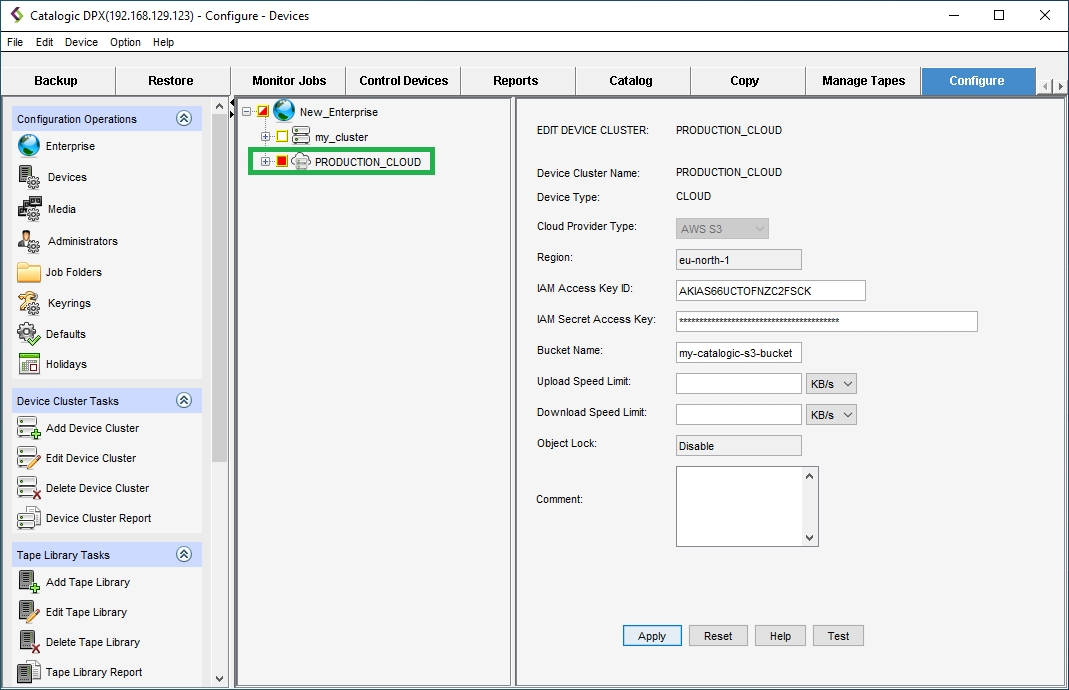The width and height of the screenshot is (1069, 690).
Task: Open the Holidays calendar icon
Action: coord(29,364)
